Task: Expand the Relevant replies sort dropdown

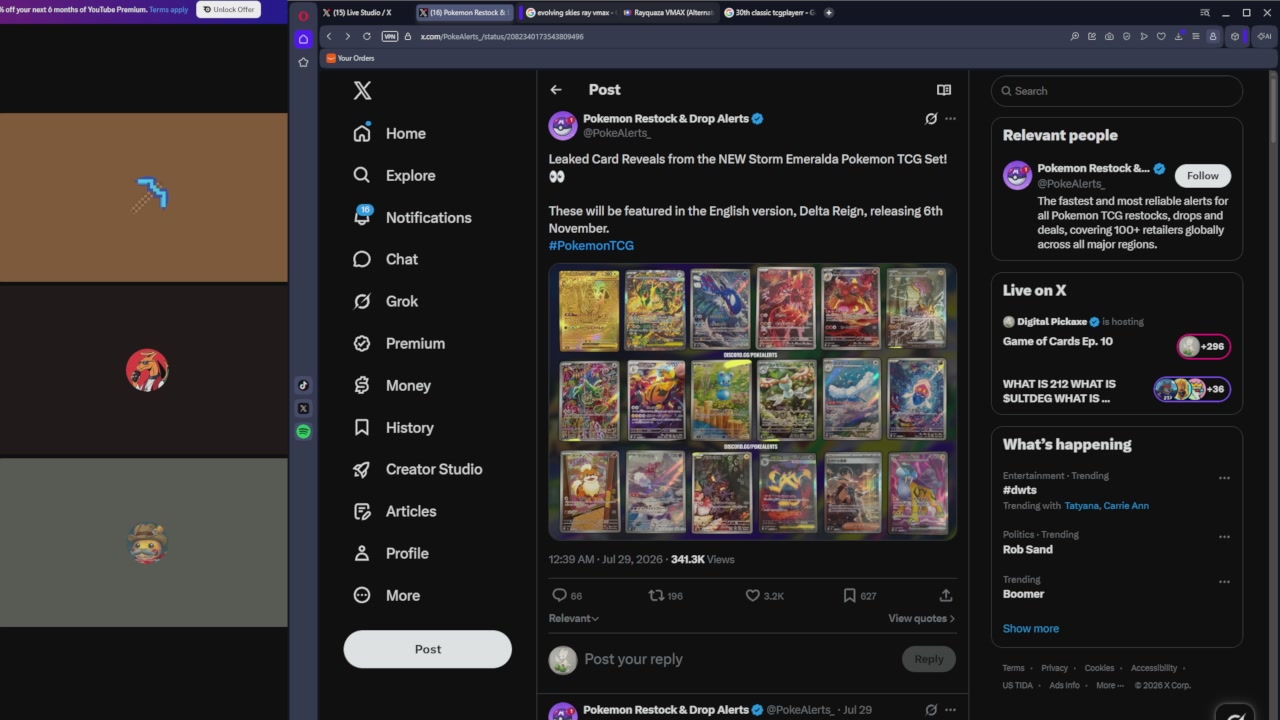Action: (574, 618)
